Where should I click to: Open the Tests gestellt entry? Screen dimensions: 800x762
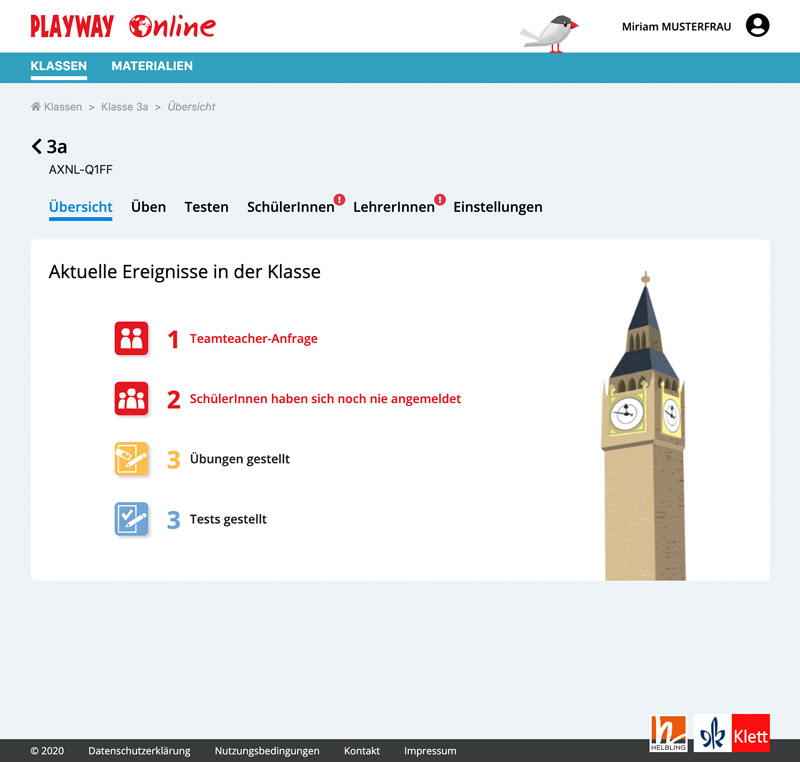pos(228,519)
